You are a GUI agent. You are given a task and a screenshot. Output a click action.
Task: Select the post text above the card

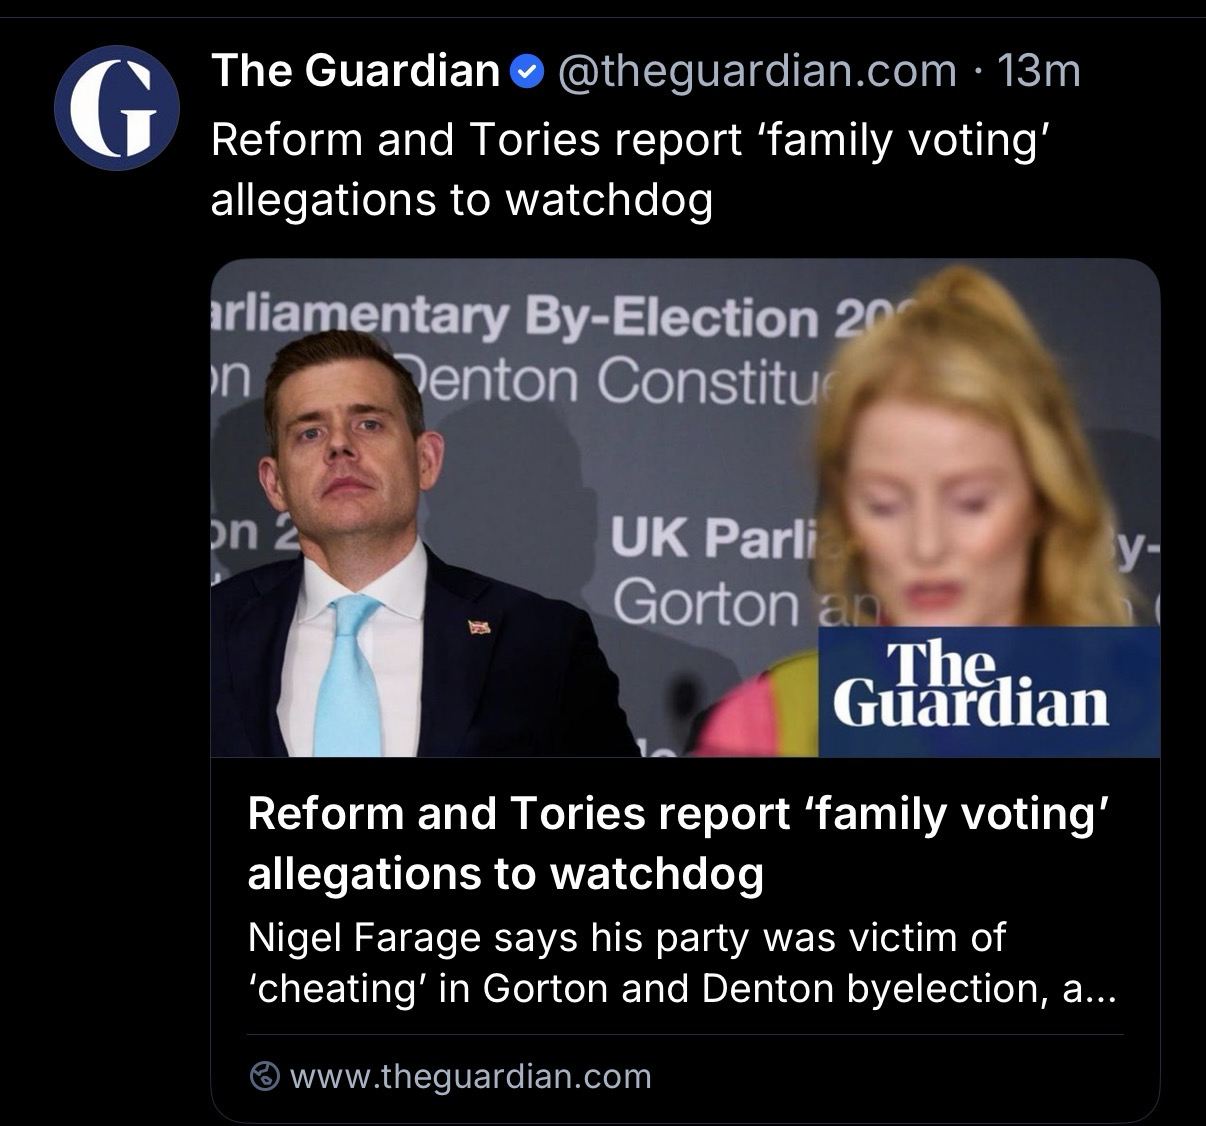632,169
